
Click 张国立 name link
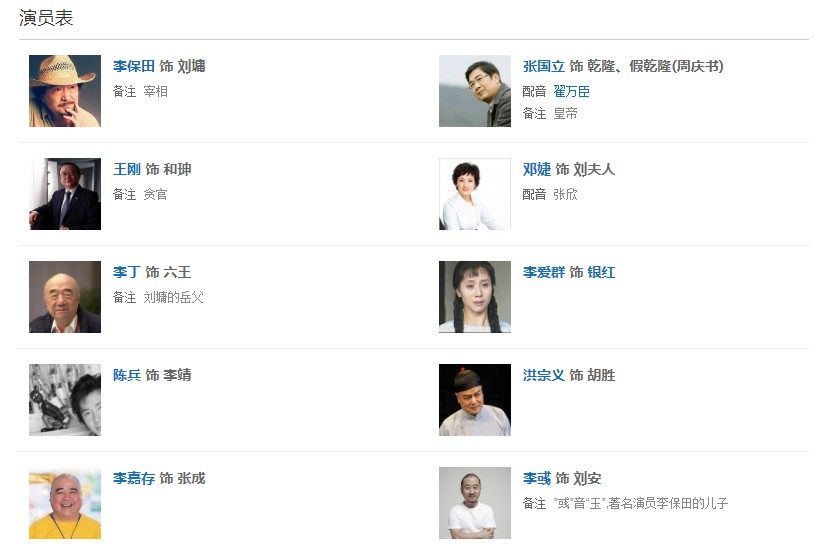point(544,66)
